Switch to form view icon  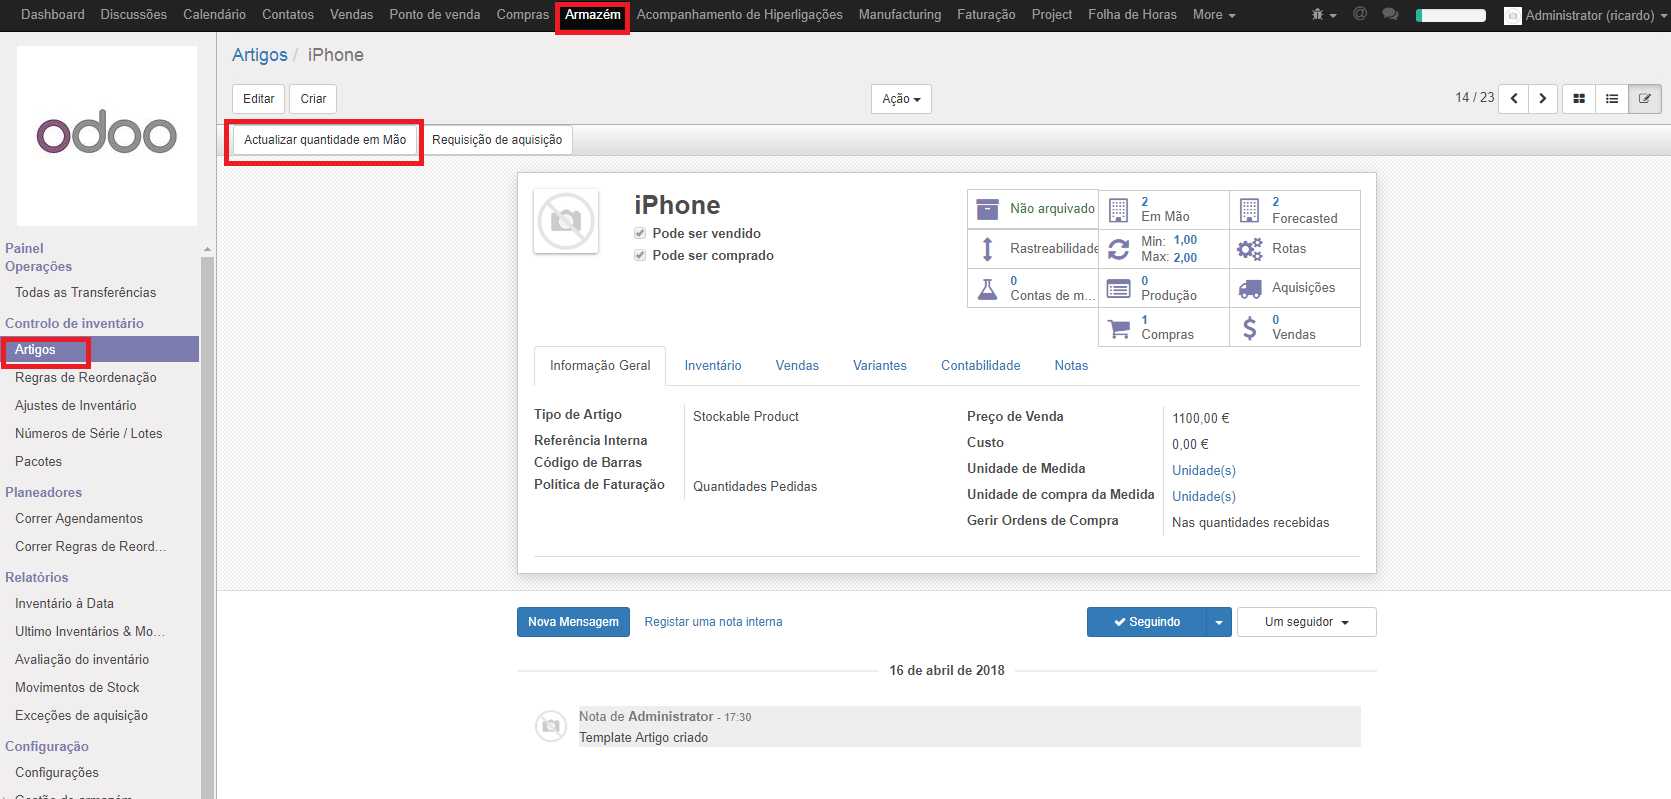1645,98
